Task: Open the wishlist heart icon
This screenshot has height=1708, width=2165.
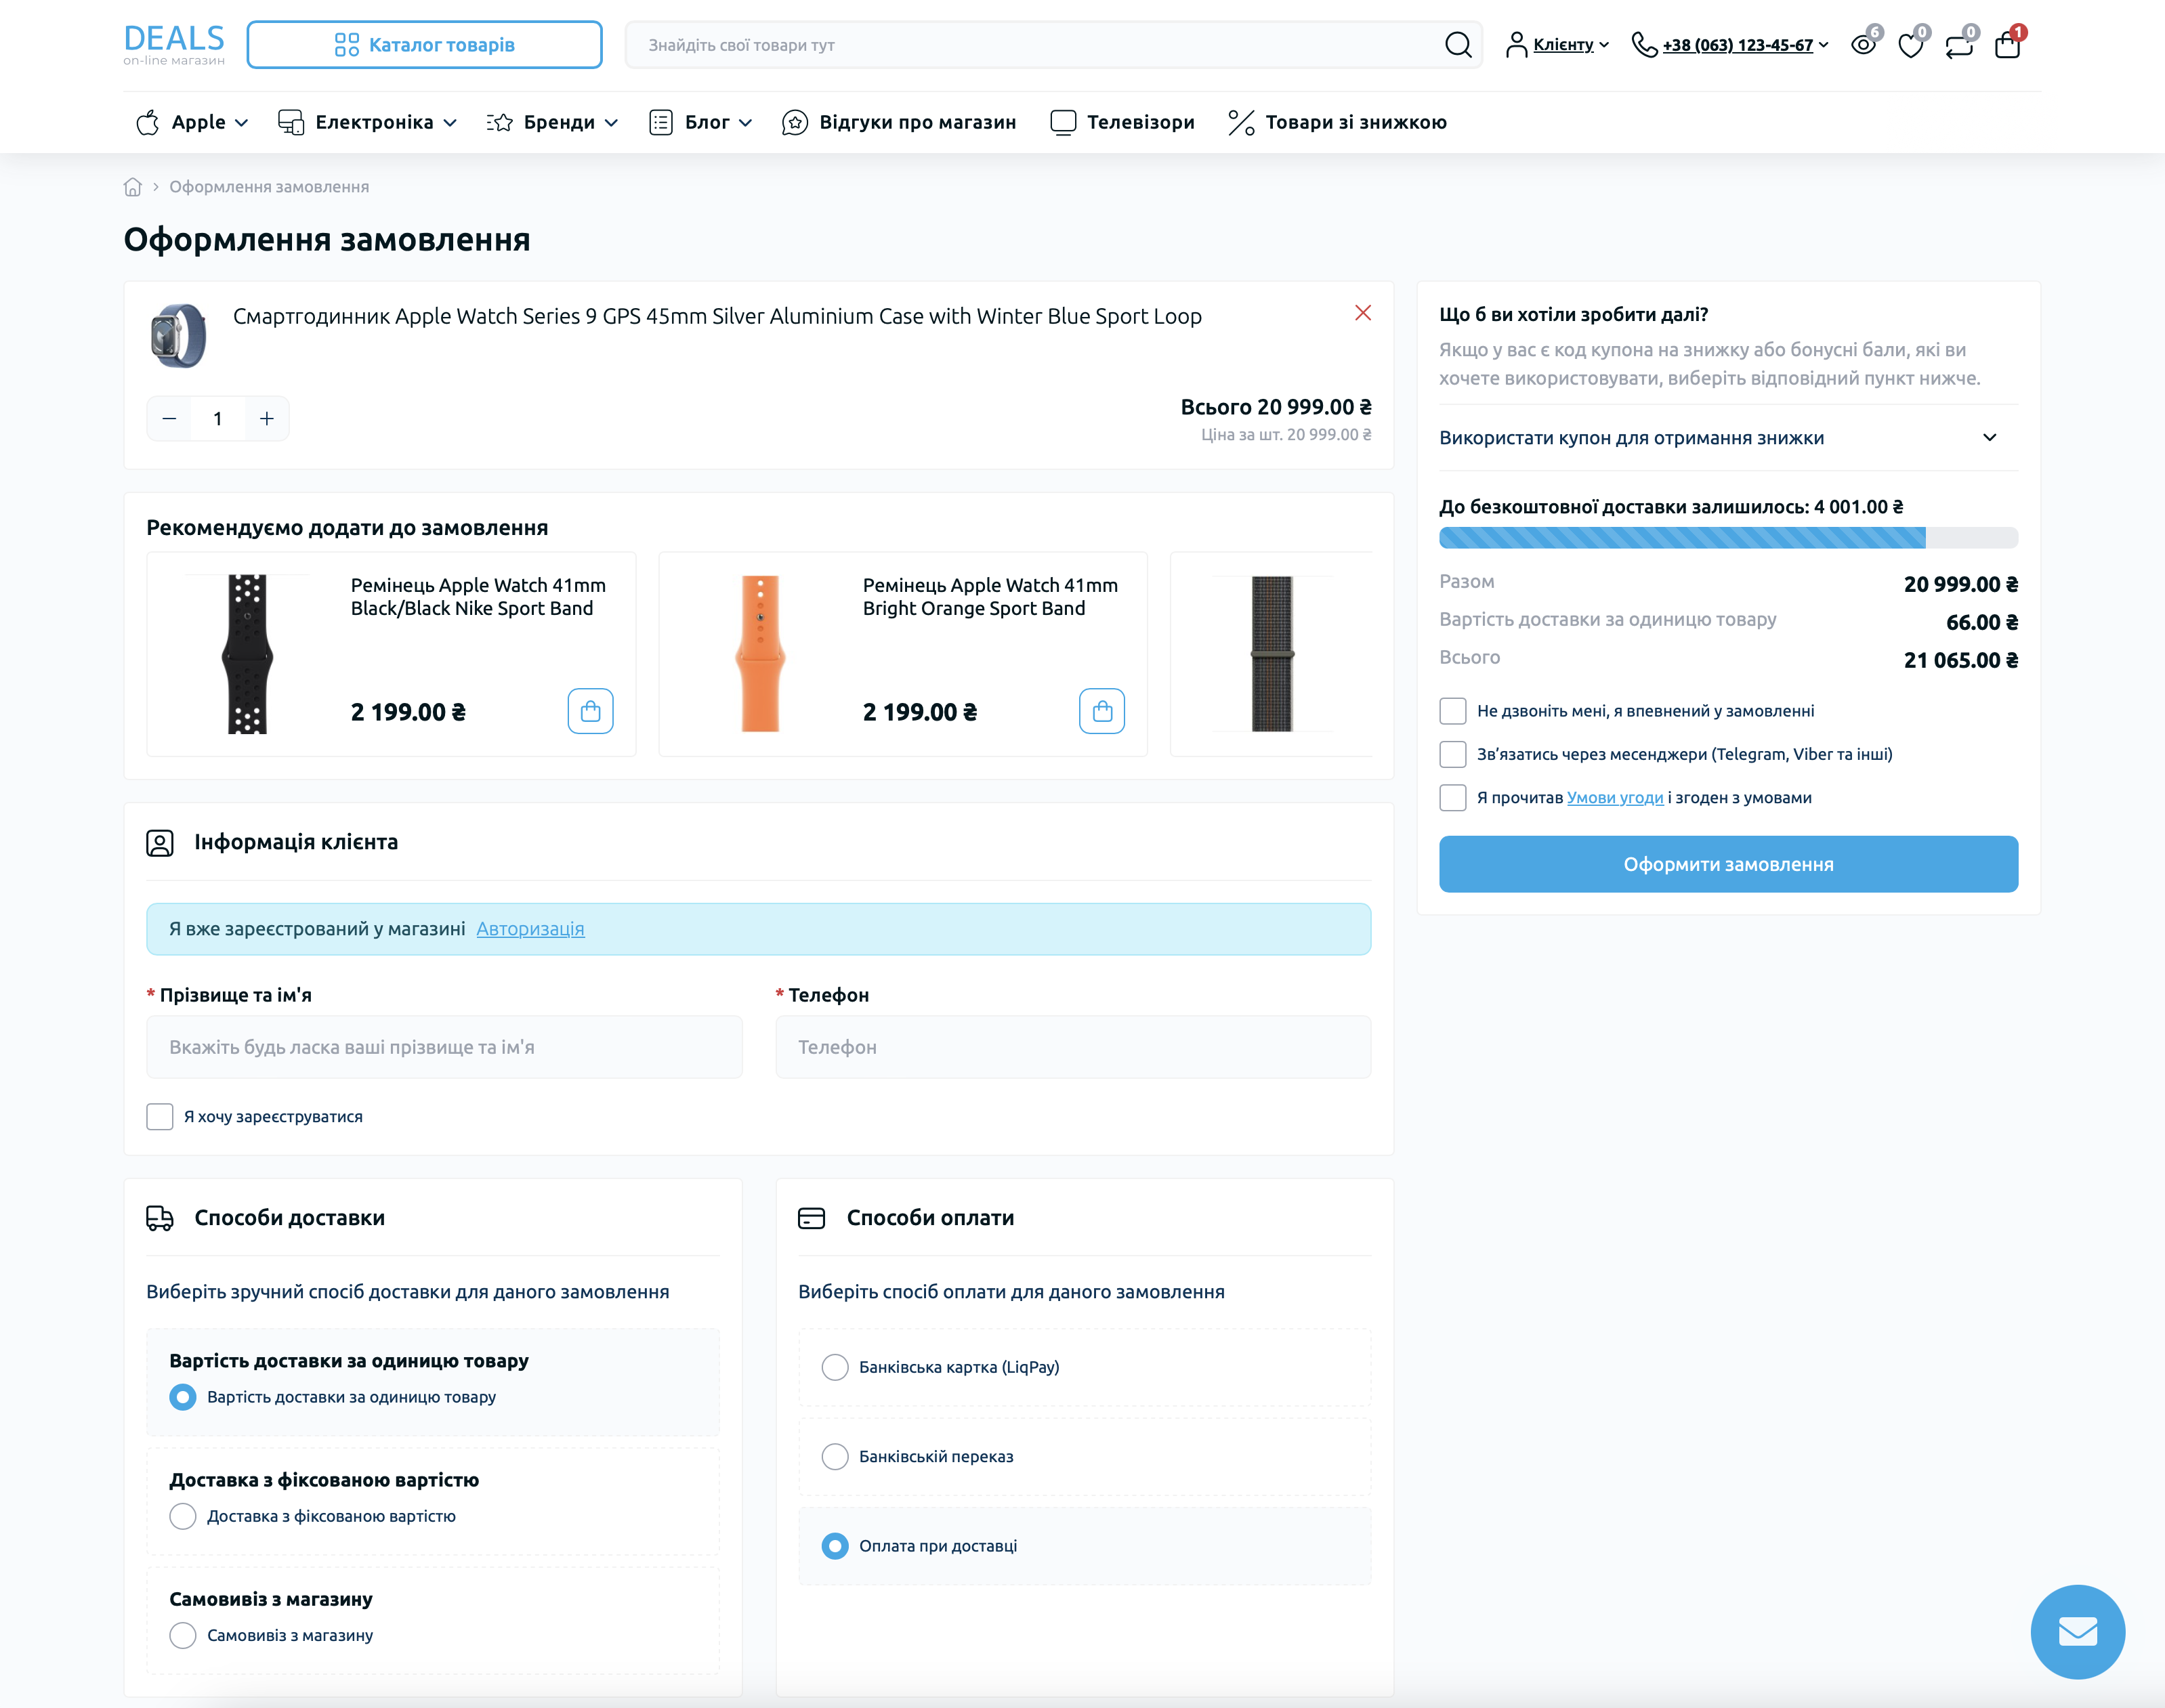Action: pos(1911,45)
